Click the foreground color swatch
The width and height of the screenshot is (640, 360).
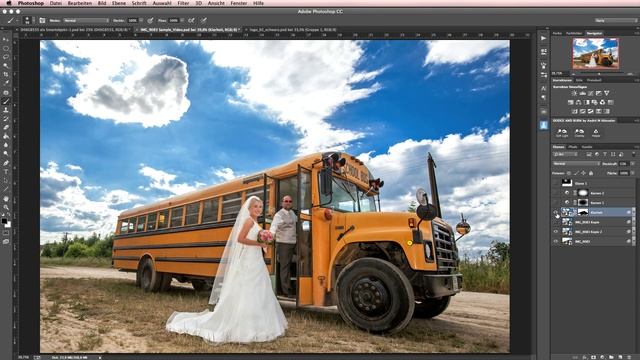4,221
